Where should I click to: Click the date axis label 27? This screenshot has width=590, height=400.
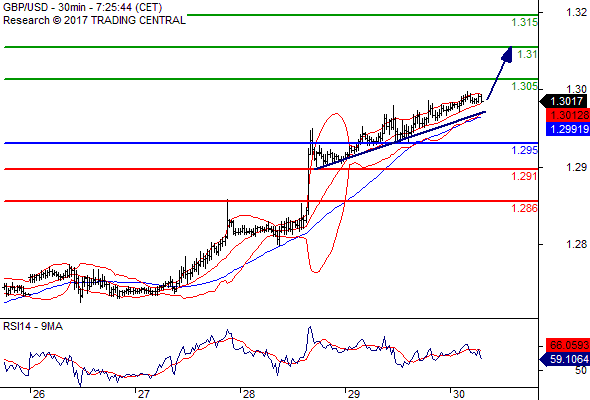[143, 394]
